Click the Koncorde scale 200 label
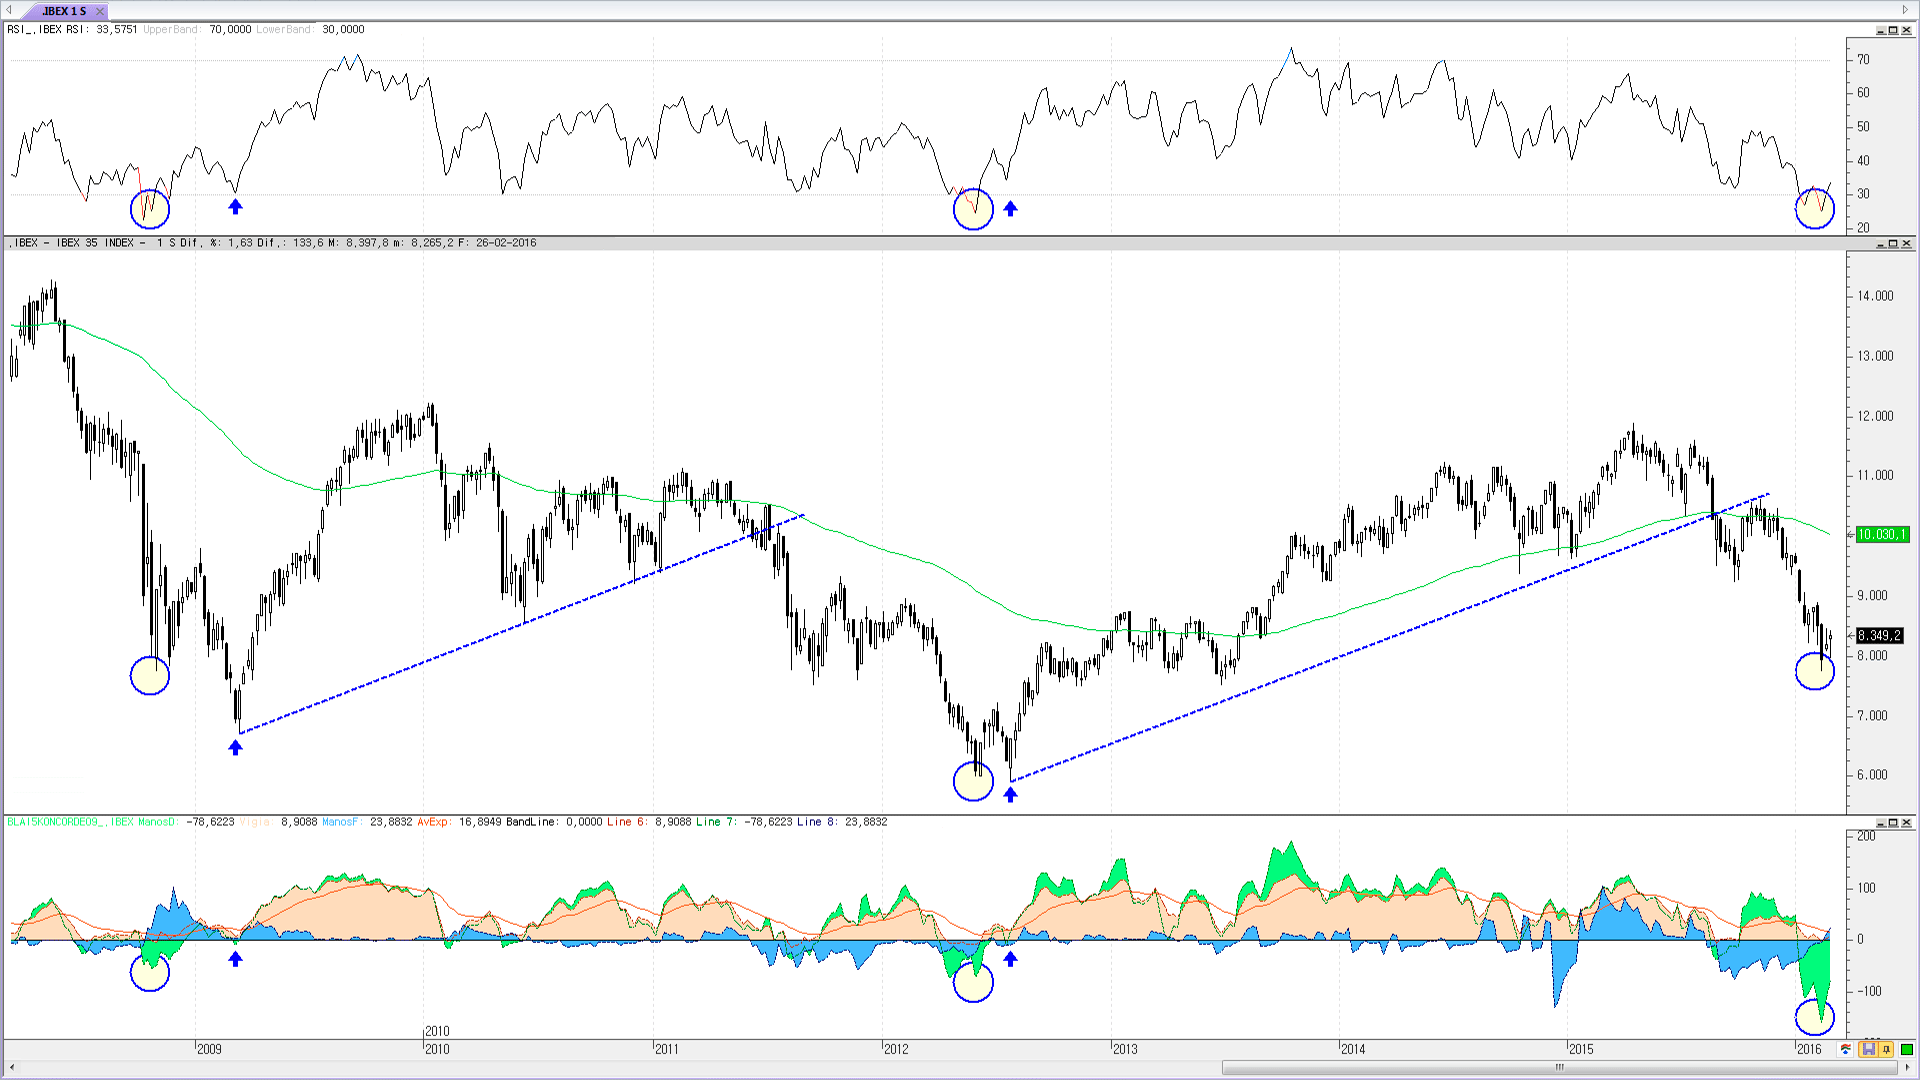This screenshot has height=1080, width=1920. point(1866,836)
